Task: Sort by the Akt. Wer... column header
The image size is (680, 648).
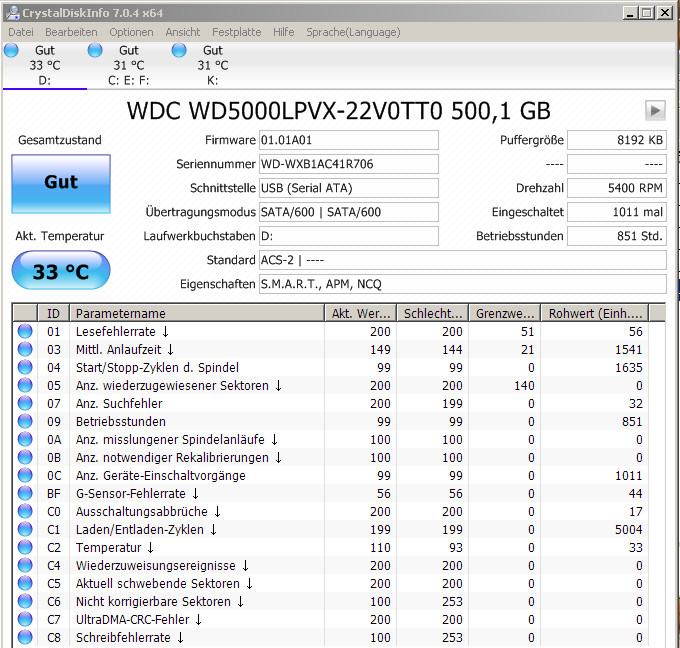Action: [360, 313]
